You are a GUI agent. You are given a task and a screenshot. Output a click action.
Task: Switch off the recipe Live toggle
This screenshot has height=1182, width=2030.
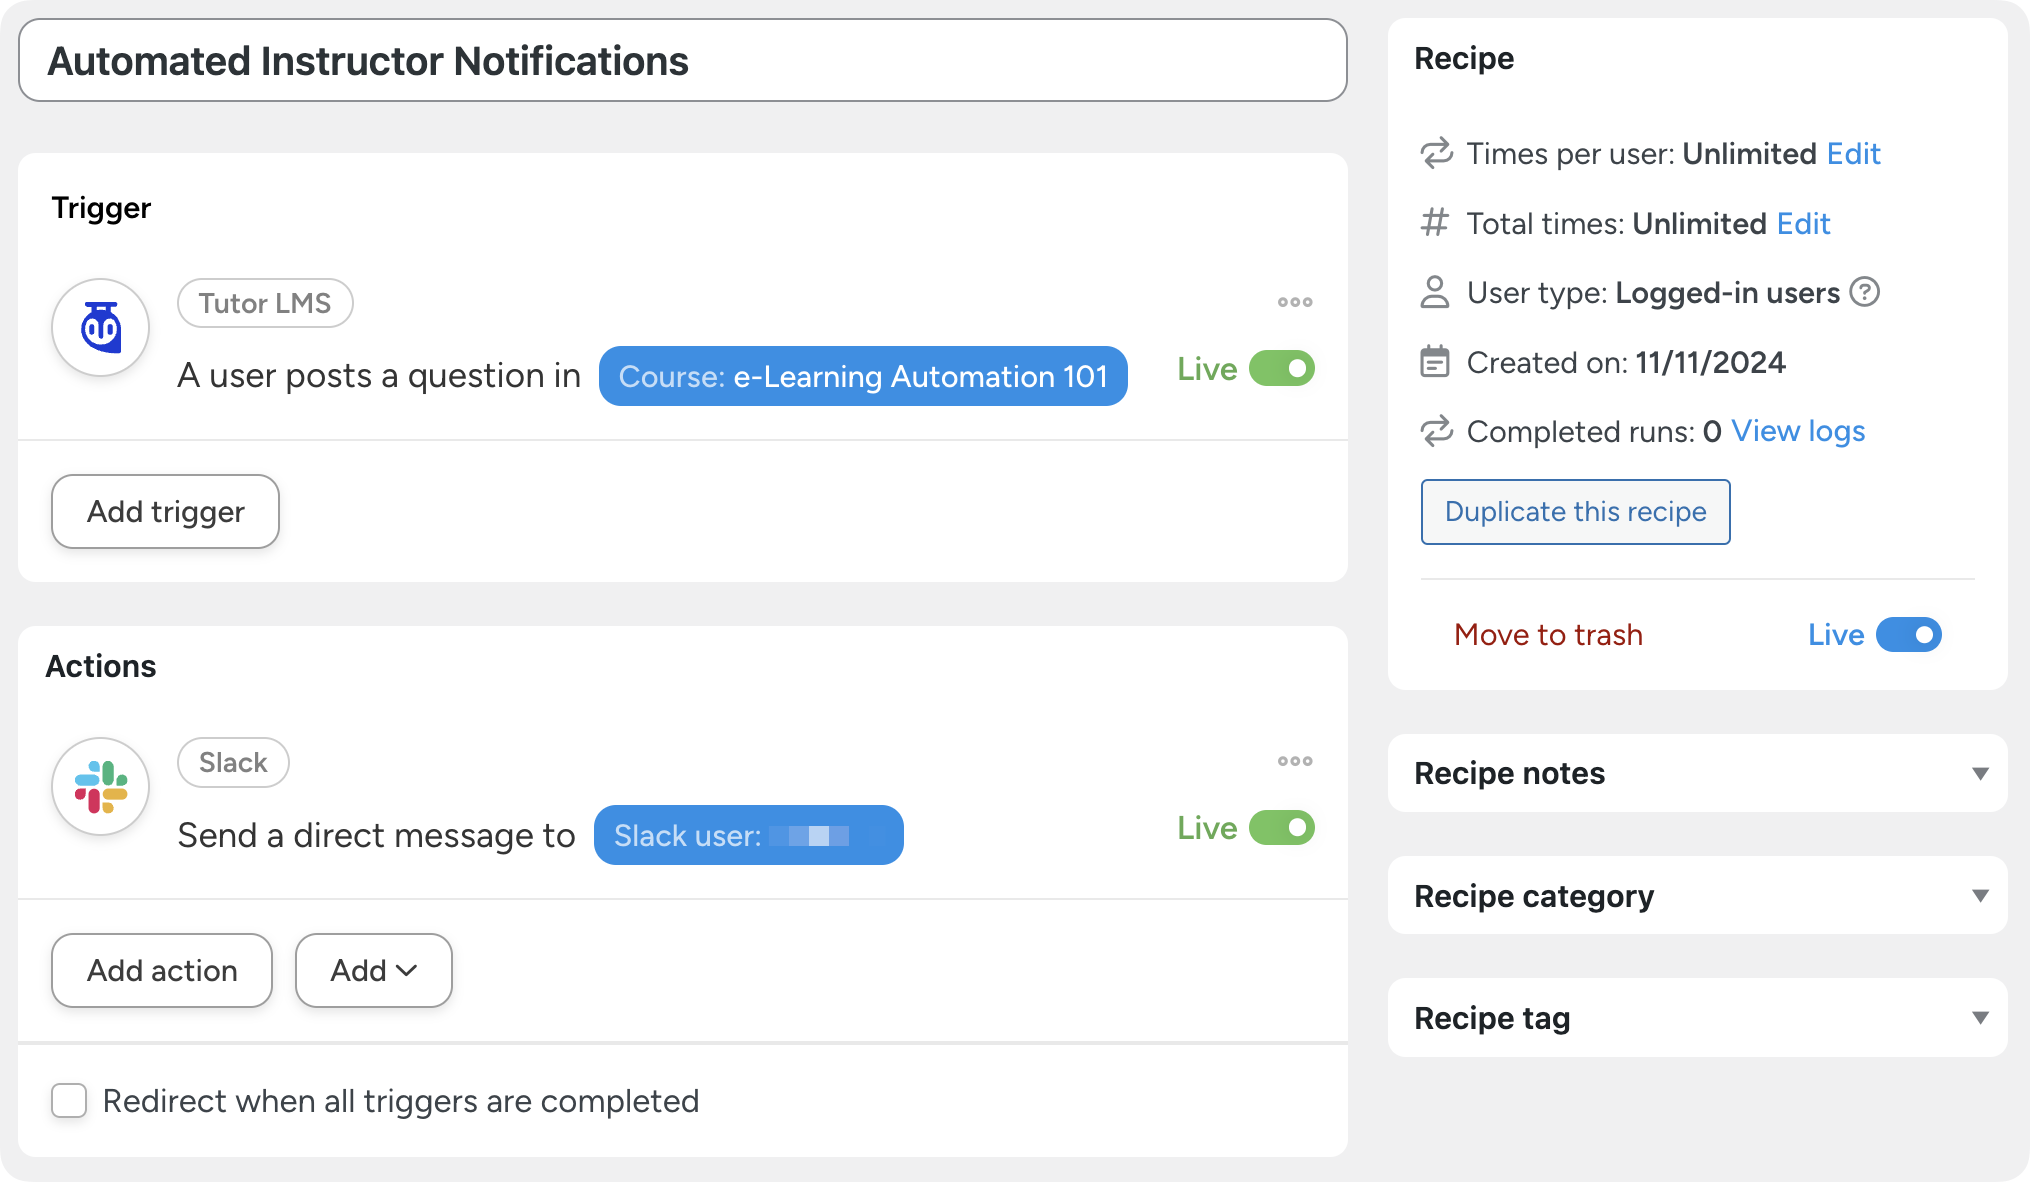(x=1908, y=635)
